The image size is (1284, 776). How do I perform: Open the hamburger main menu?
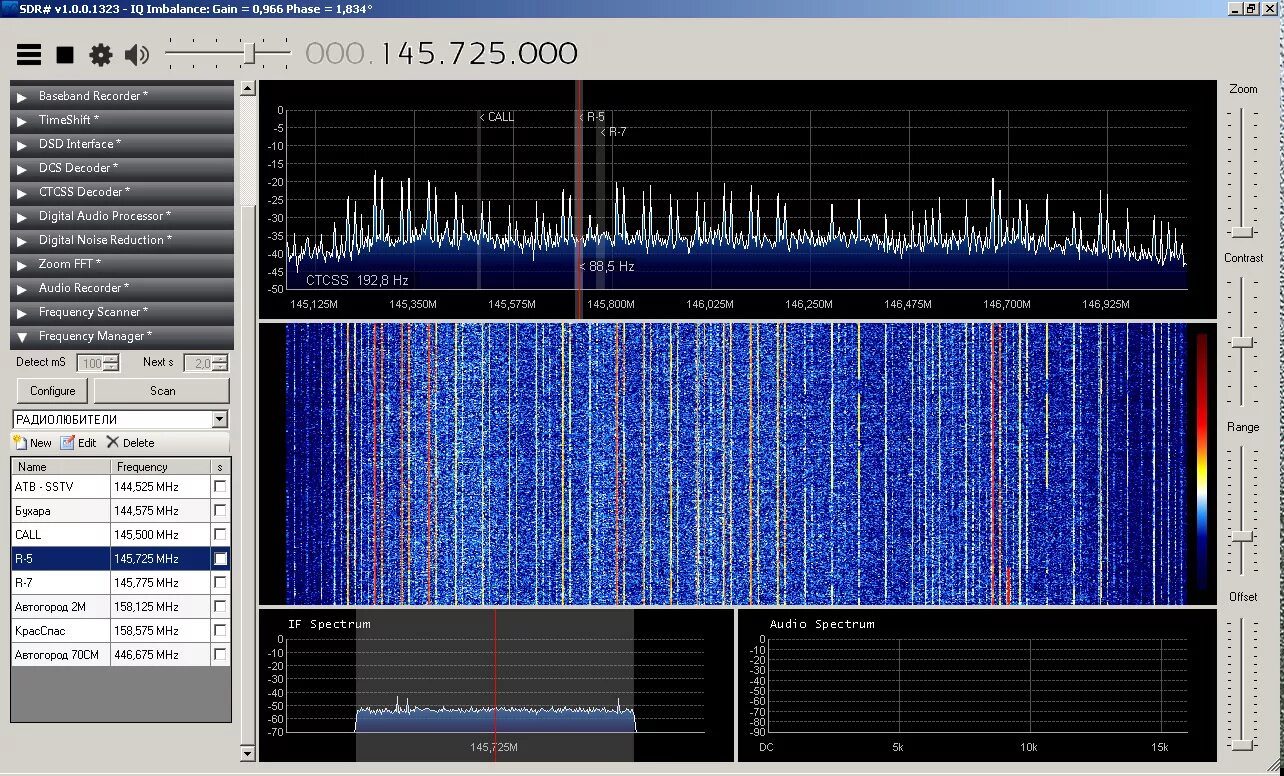tap(29, 55)
